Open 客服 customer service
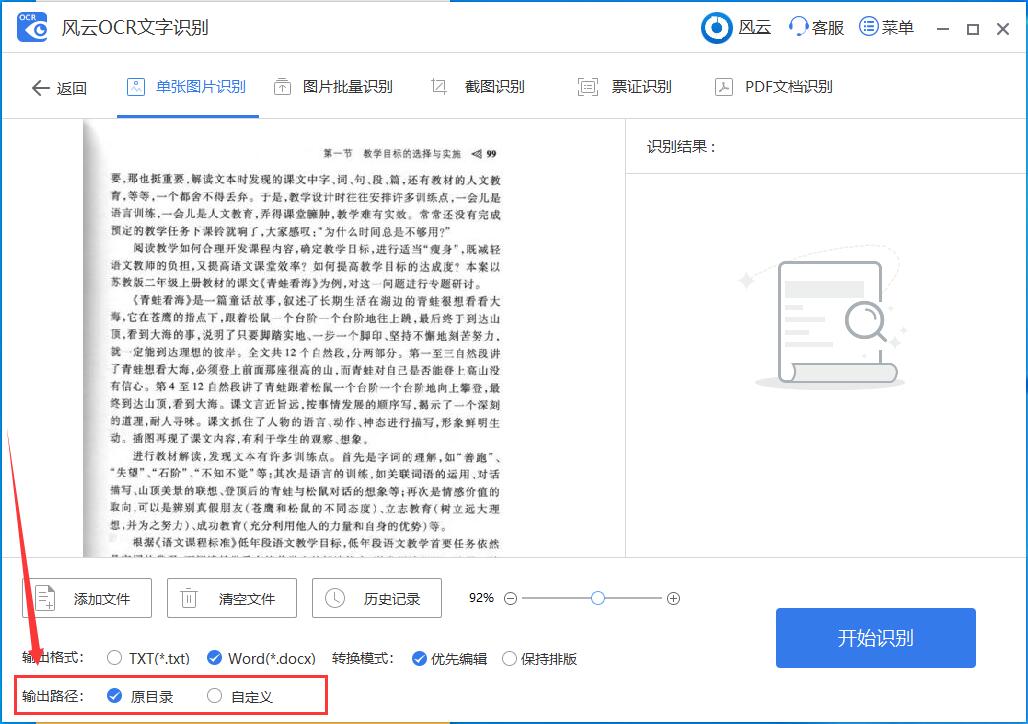Image resolution: width=1028 pixels, height=724 pixels. (815, 28)
